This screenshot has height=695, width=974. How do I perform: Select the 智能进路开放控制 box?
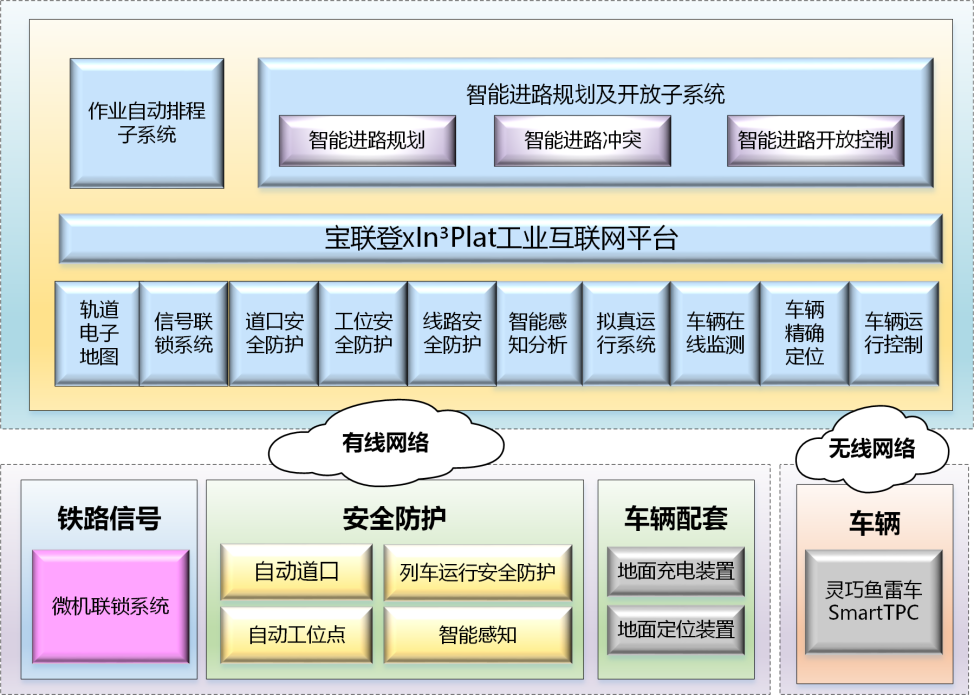point(815,141)
